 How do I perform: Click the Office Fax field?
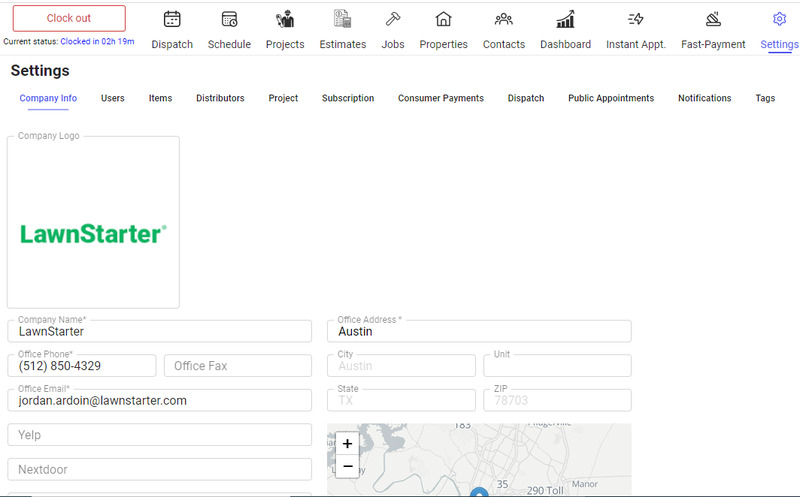click(x=238, y=366)
